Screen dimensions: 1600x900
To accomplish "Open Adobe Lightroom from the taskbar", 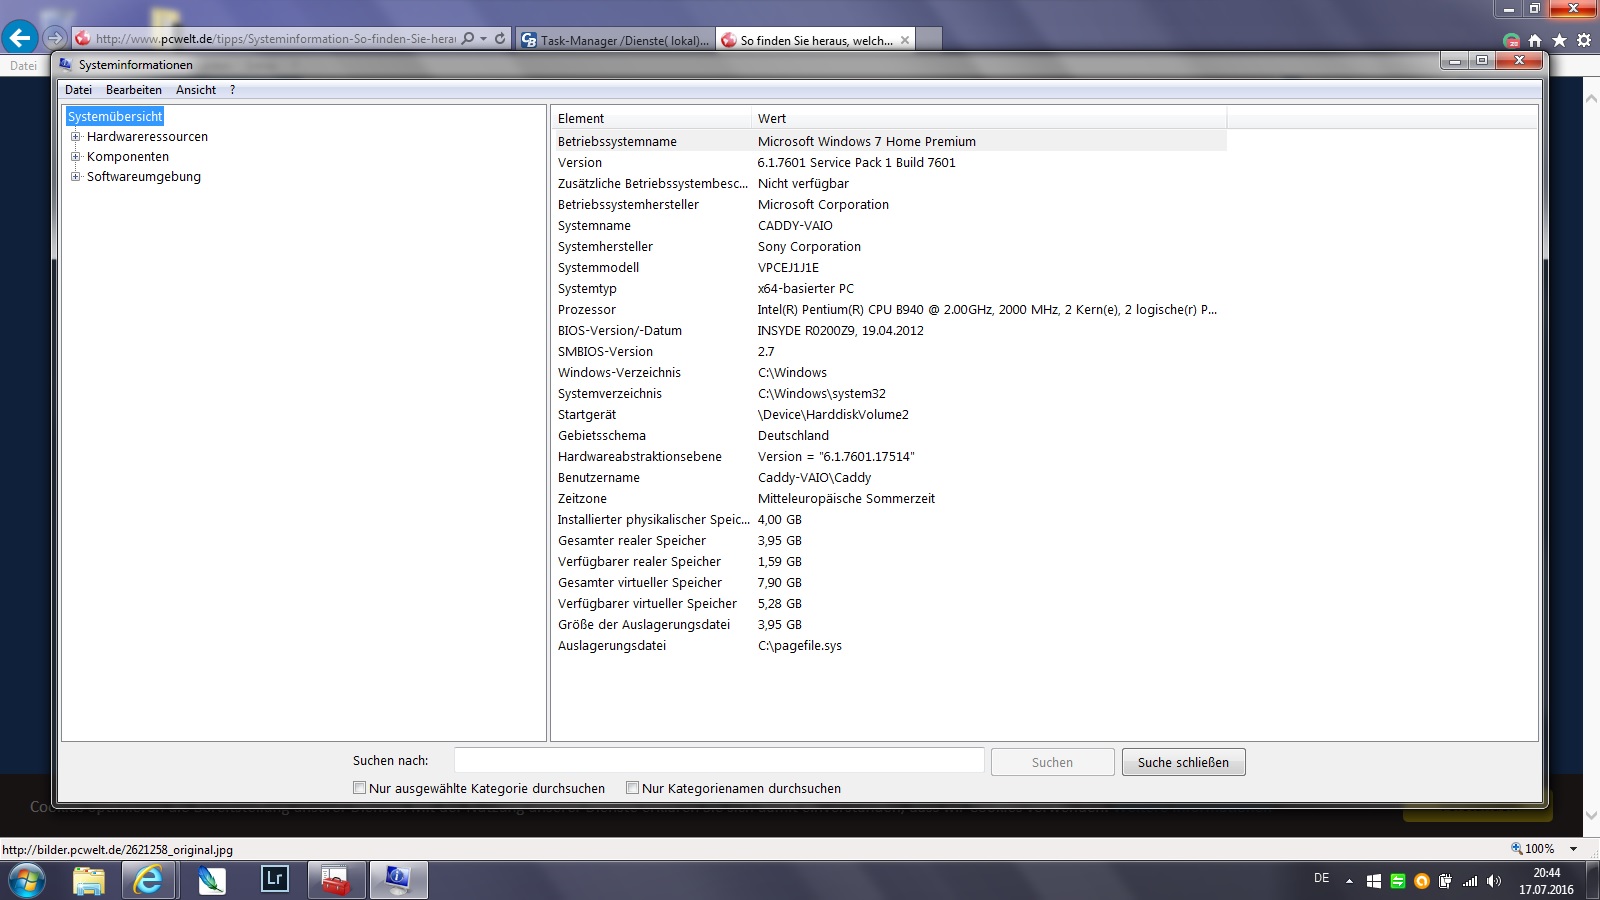I will [274, 881].
